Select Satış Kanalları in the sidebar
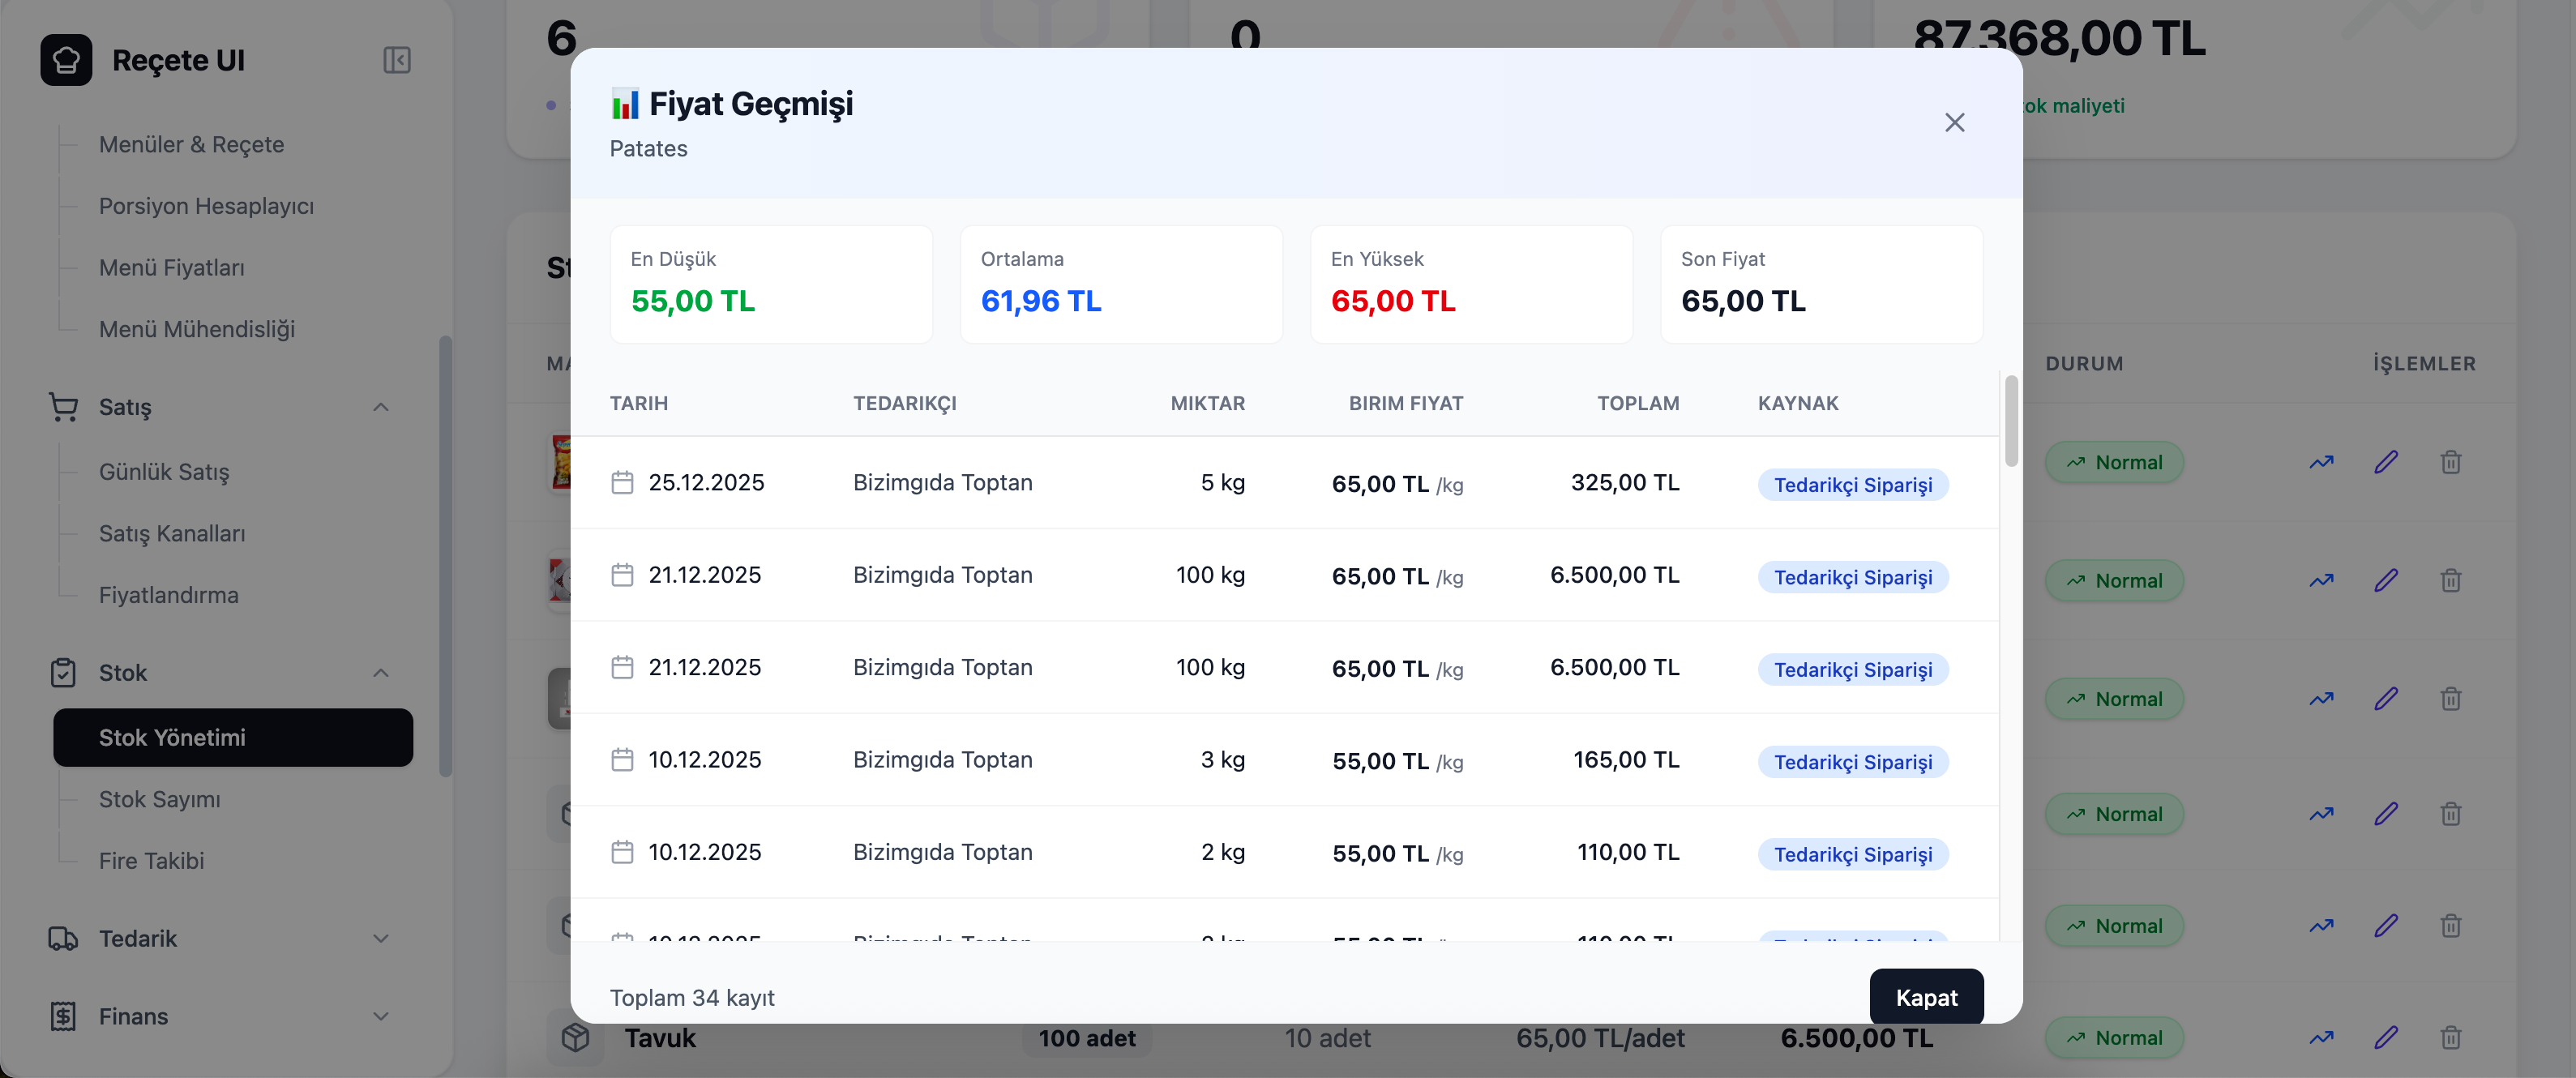This screenshot has width=2576, height=1078. [172, 534]
